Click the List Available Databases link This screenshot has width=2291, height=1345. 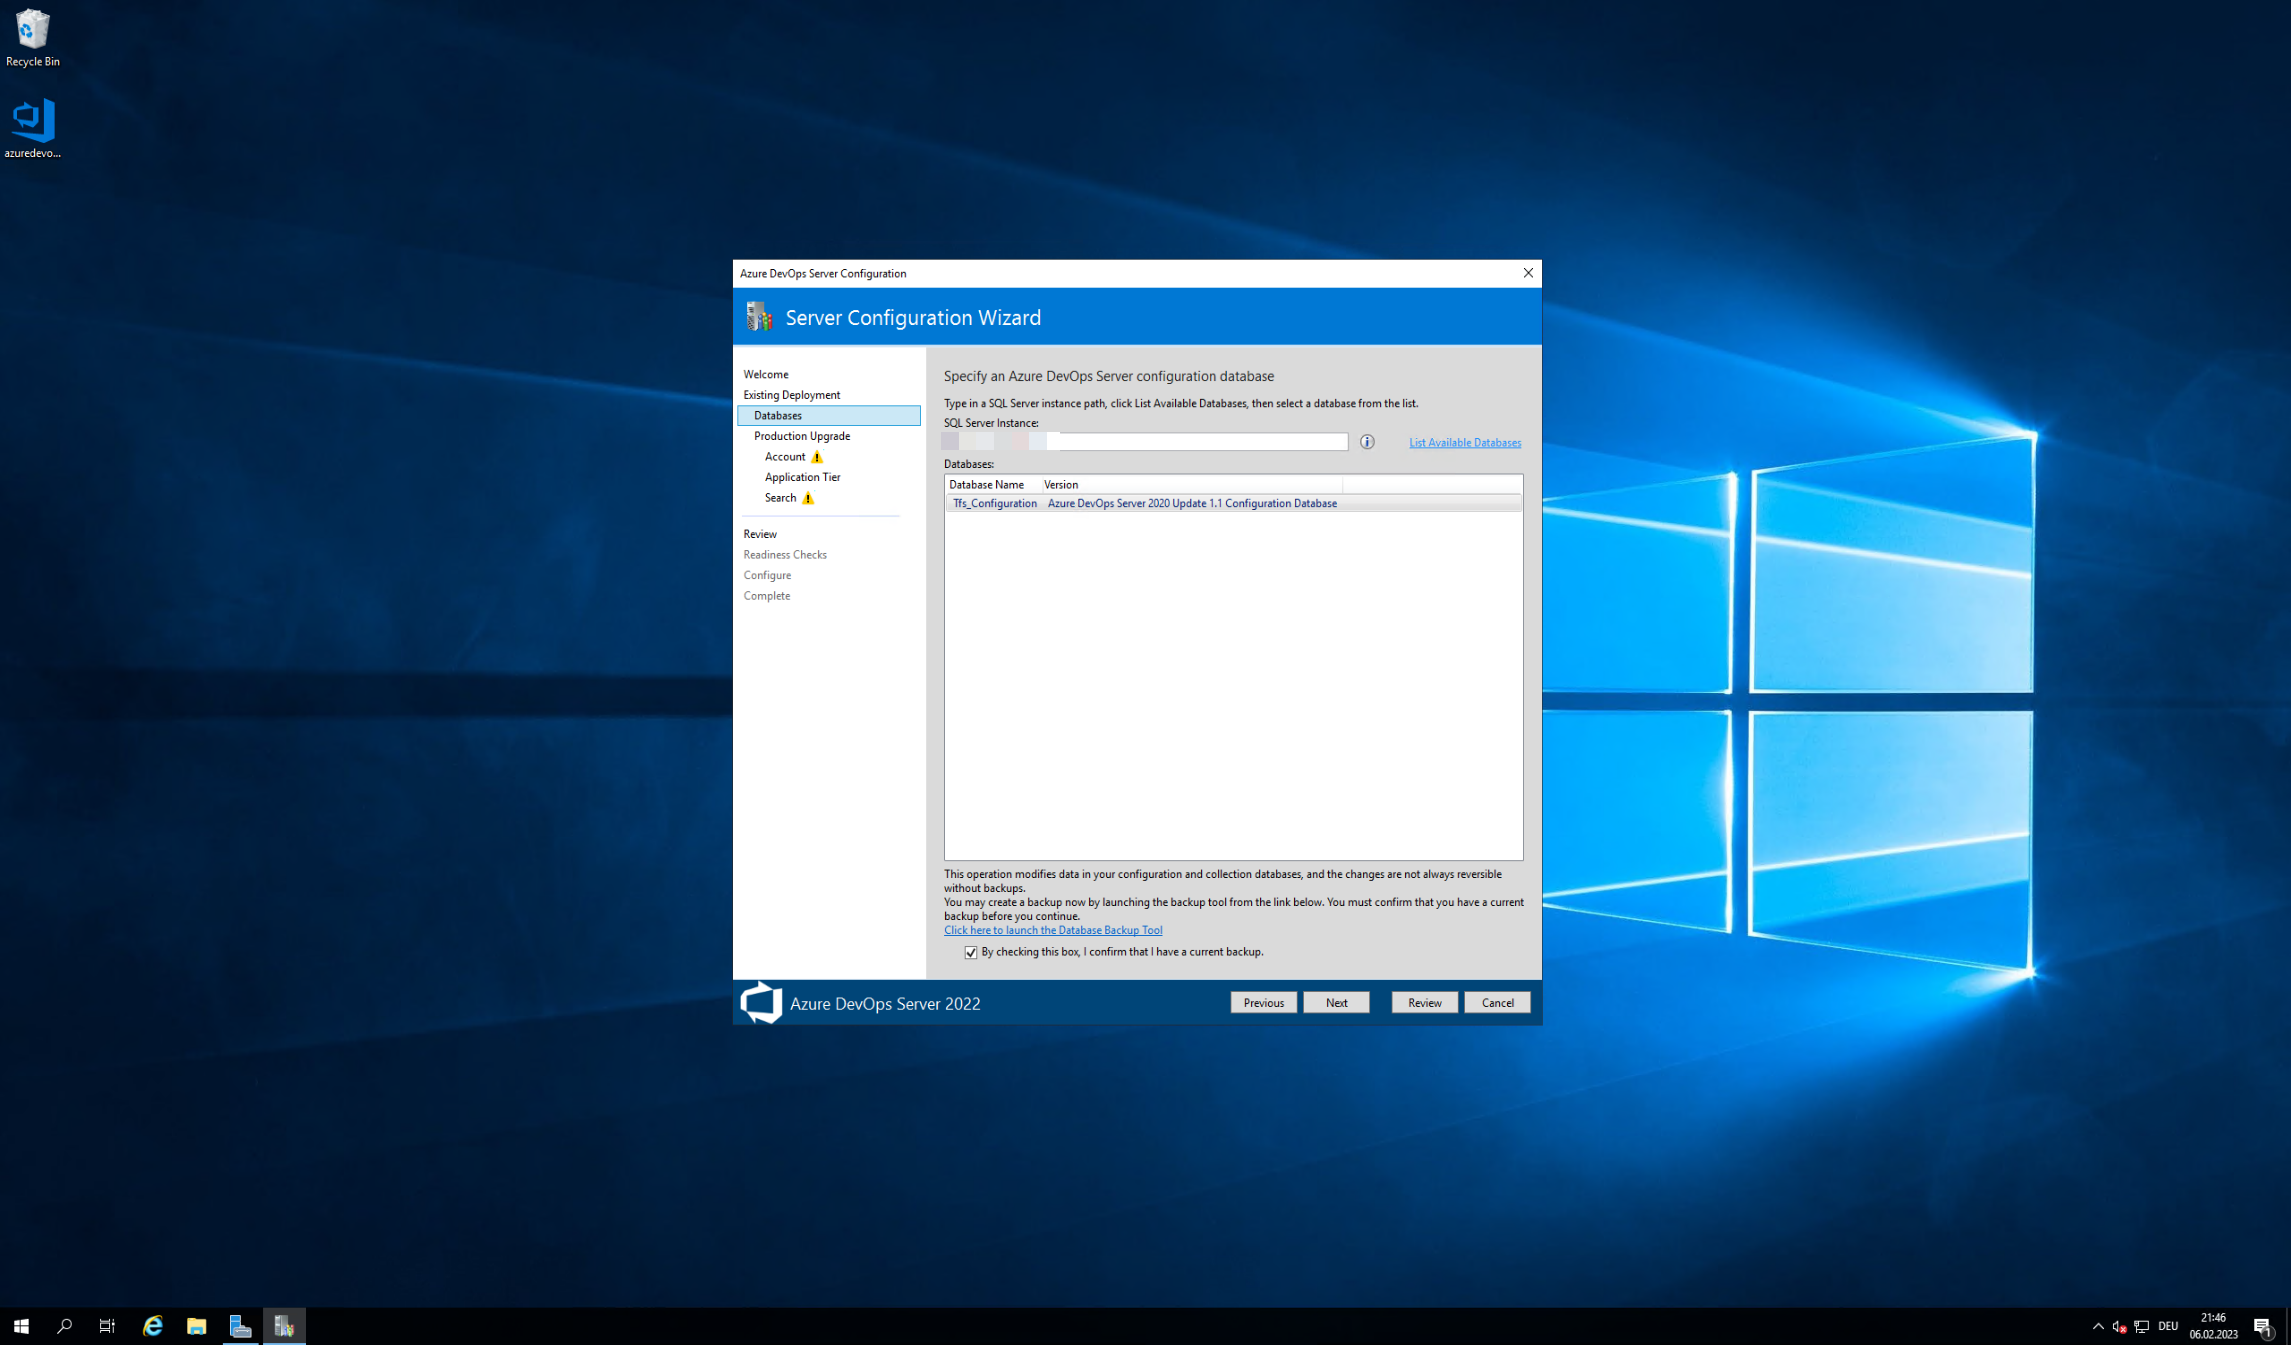(x=1465, y=443)
